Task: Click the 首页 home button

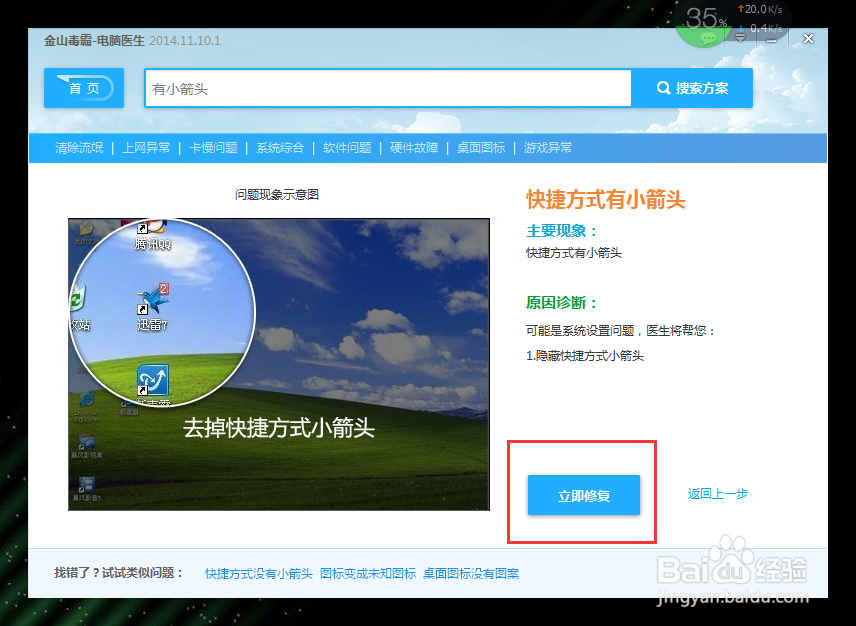Action: (x=84, y=88)
